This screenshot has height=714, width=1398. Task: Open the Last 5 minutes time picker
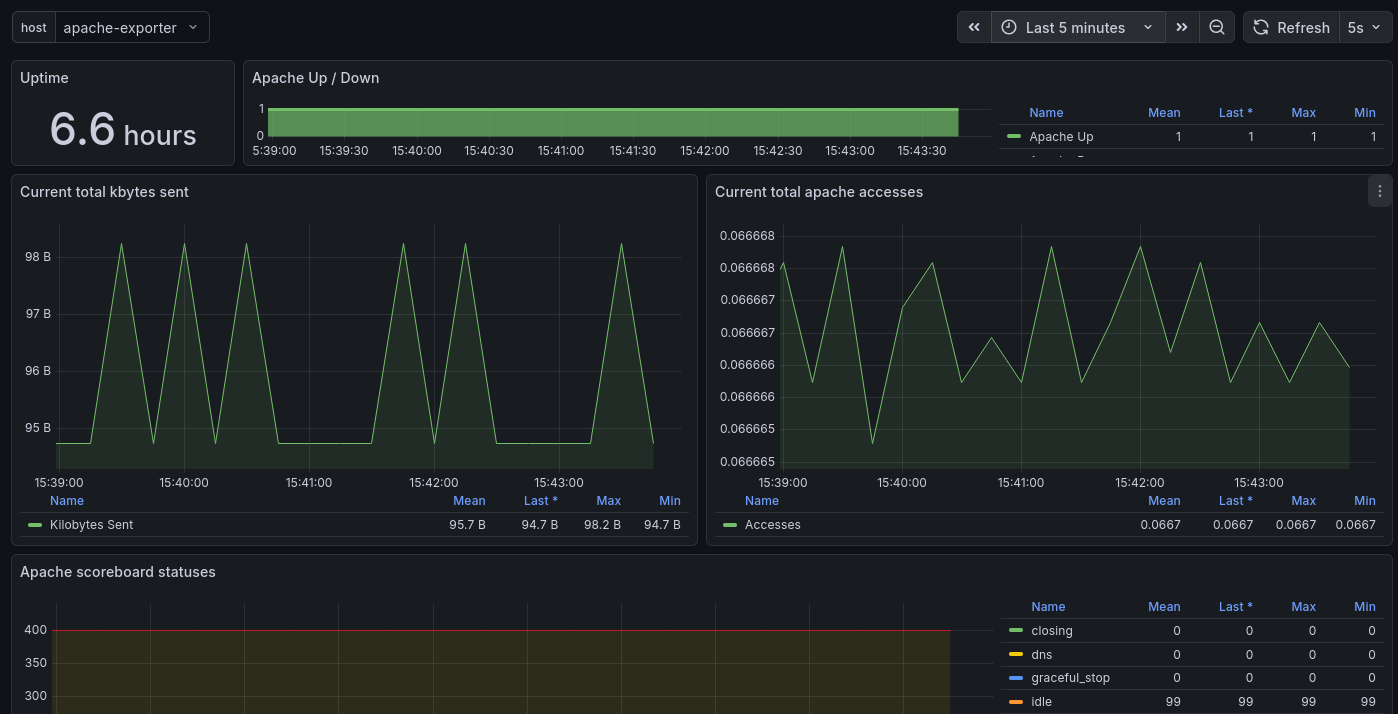(x=1077, y=28)
